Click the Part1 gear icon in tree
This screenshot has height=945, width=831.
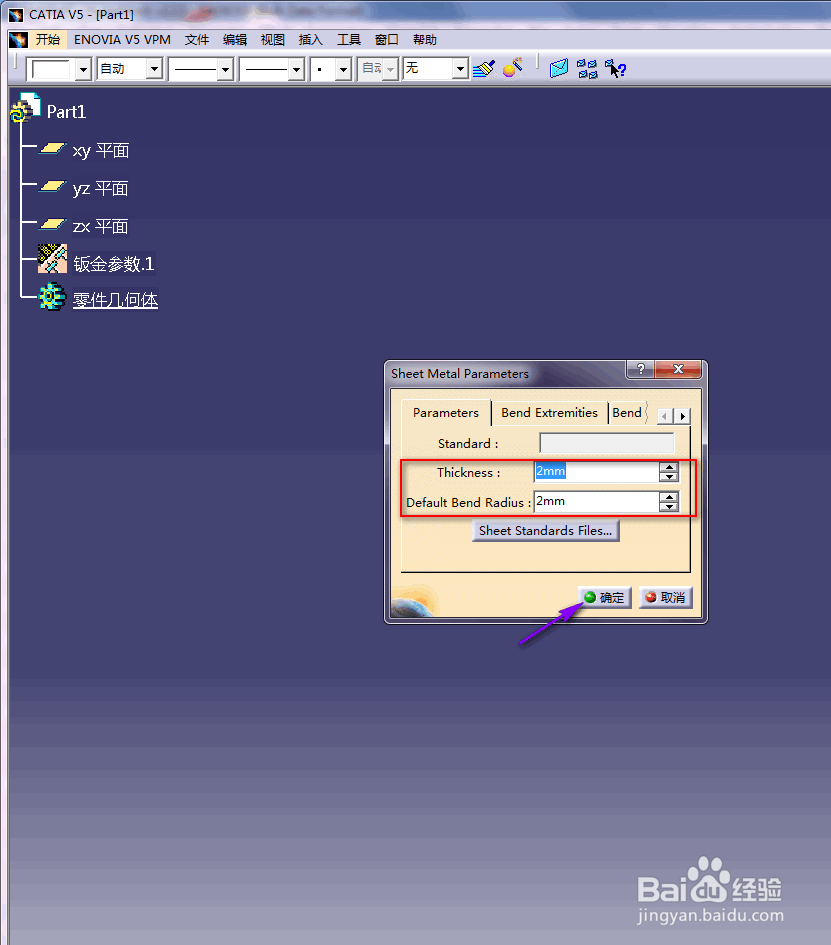pos(25,108)
